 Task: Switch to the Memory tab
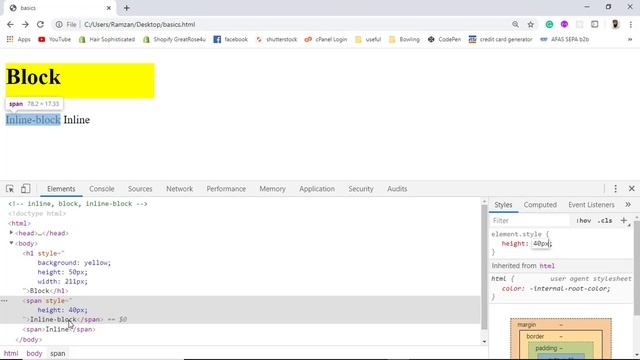point(272,189)
